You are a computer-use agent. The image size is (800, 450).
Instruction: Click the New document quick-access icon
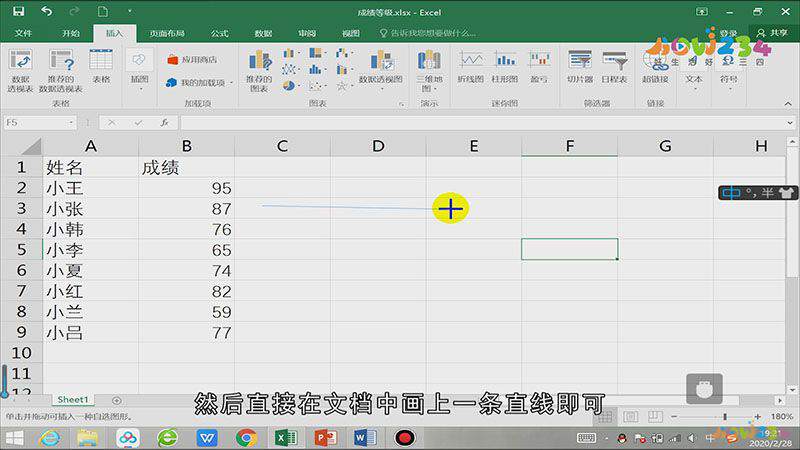coord(103,11)
